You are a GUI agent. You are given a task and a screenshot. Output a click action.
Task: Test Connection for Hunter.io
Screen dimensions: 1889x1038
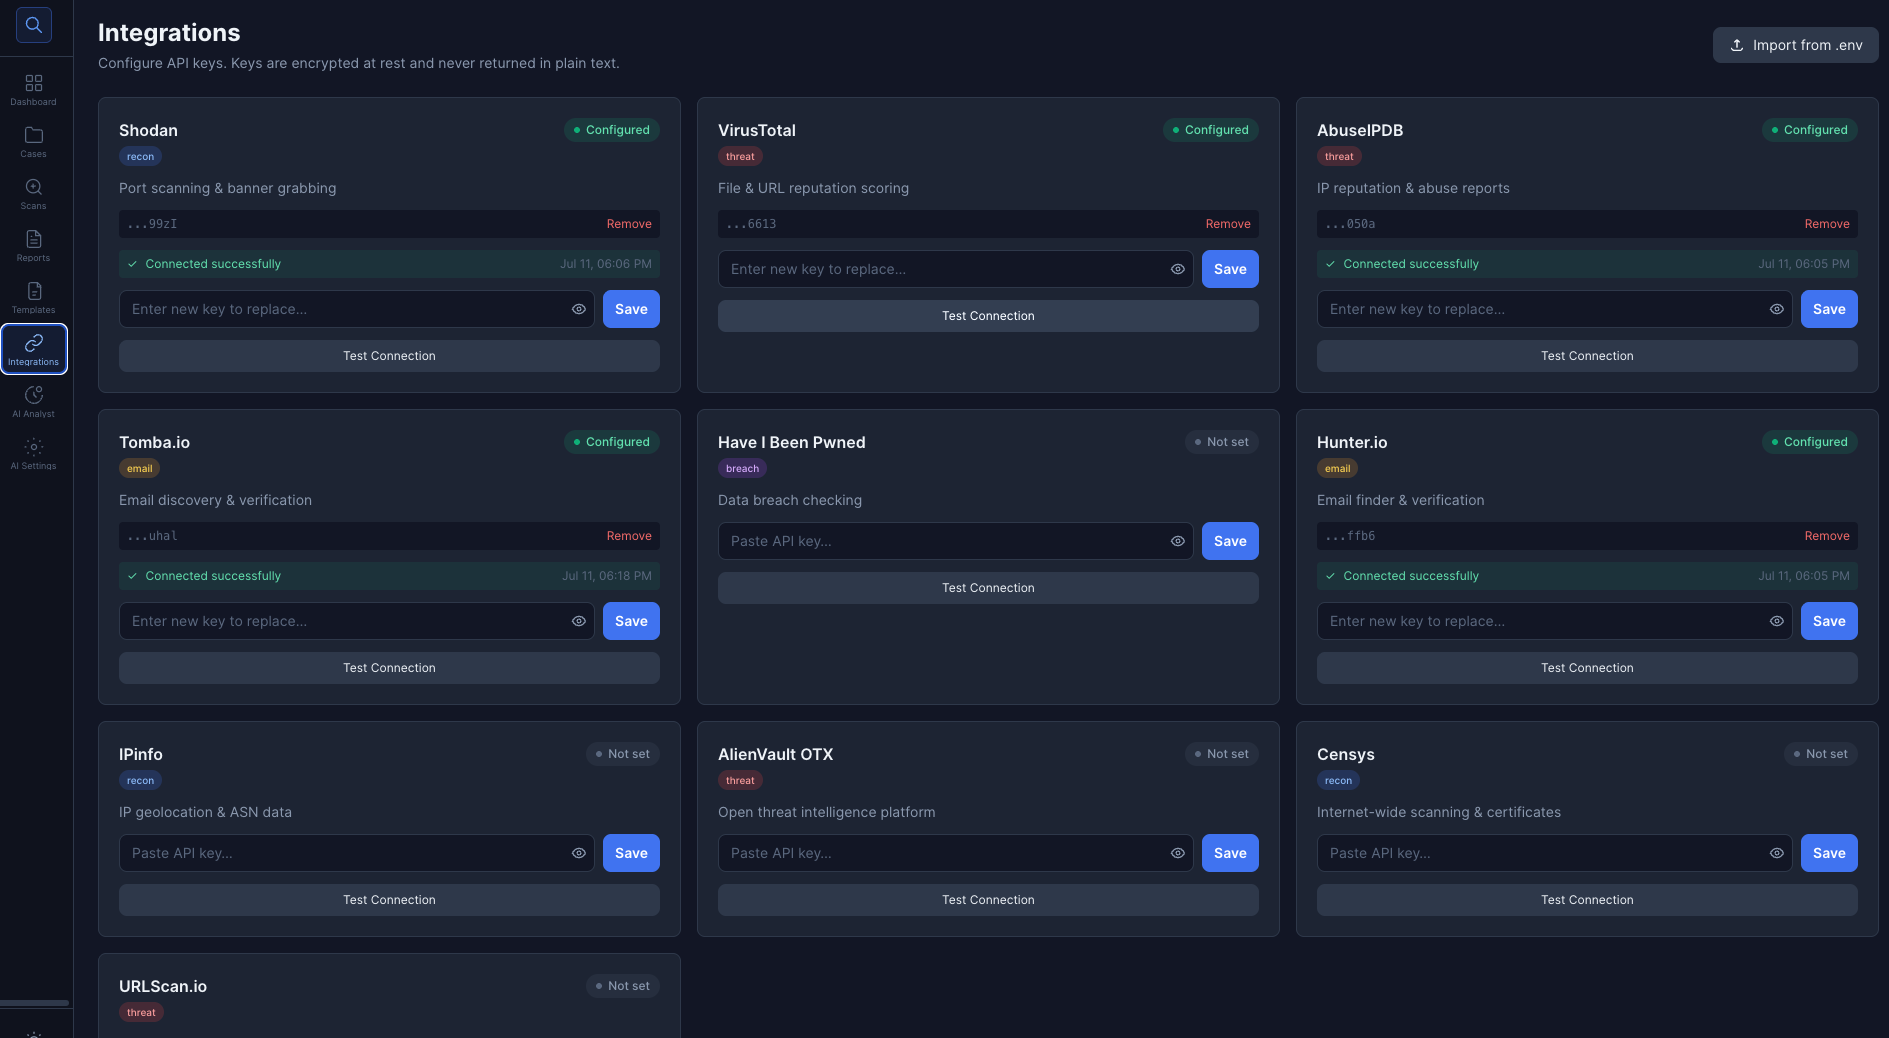(x=1587, y=668)
